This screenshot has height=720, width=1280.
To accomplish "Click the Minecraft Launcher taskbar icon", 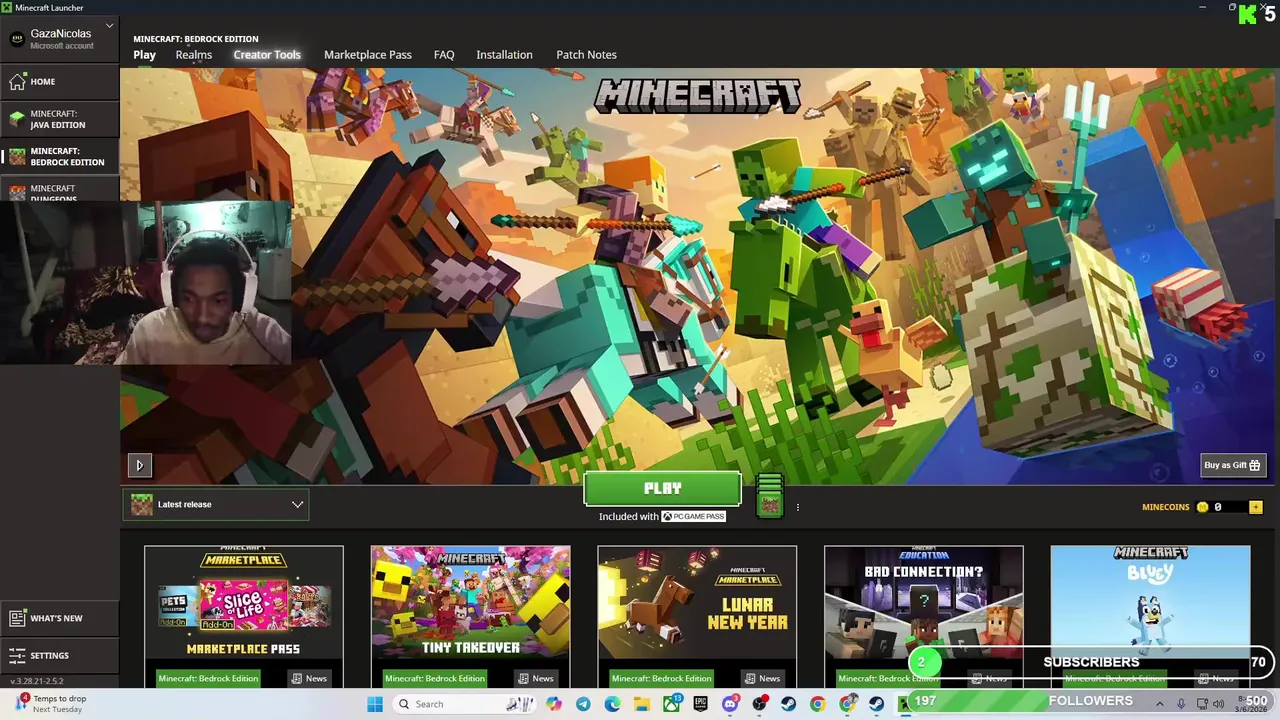I will (905, 704).
